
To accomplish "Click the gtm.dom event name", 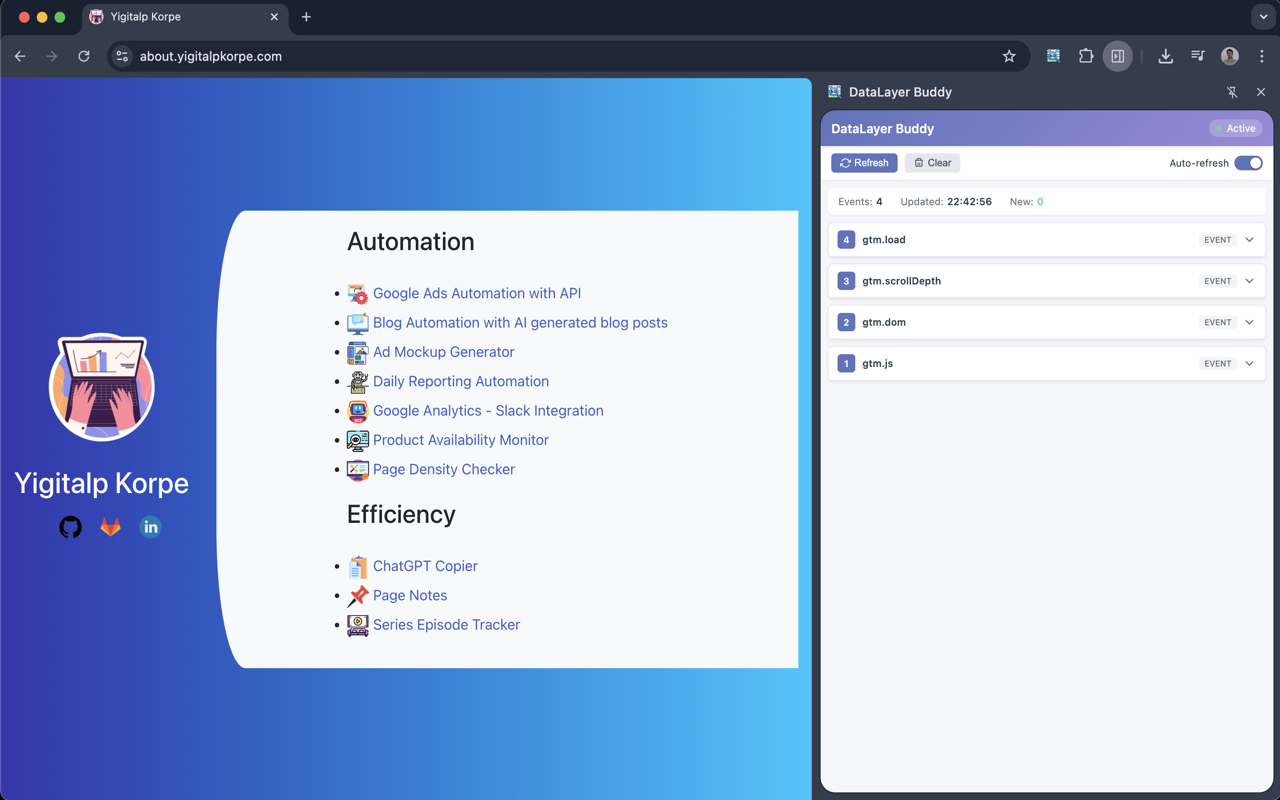I will [884, 322].
